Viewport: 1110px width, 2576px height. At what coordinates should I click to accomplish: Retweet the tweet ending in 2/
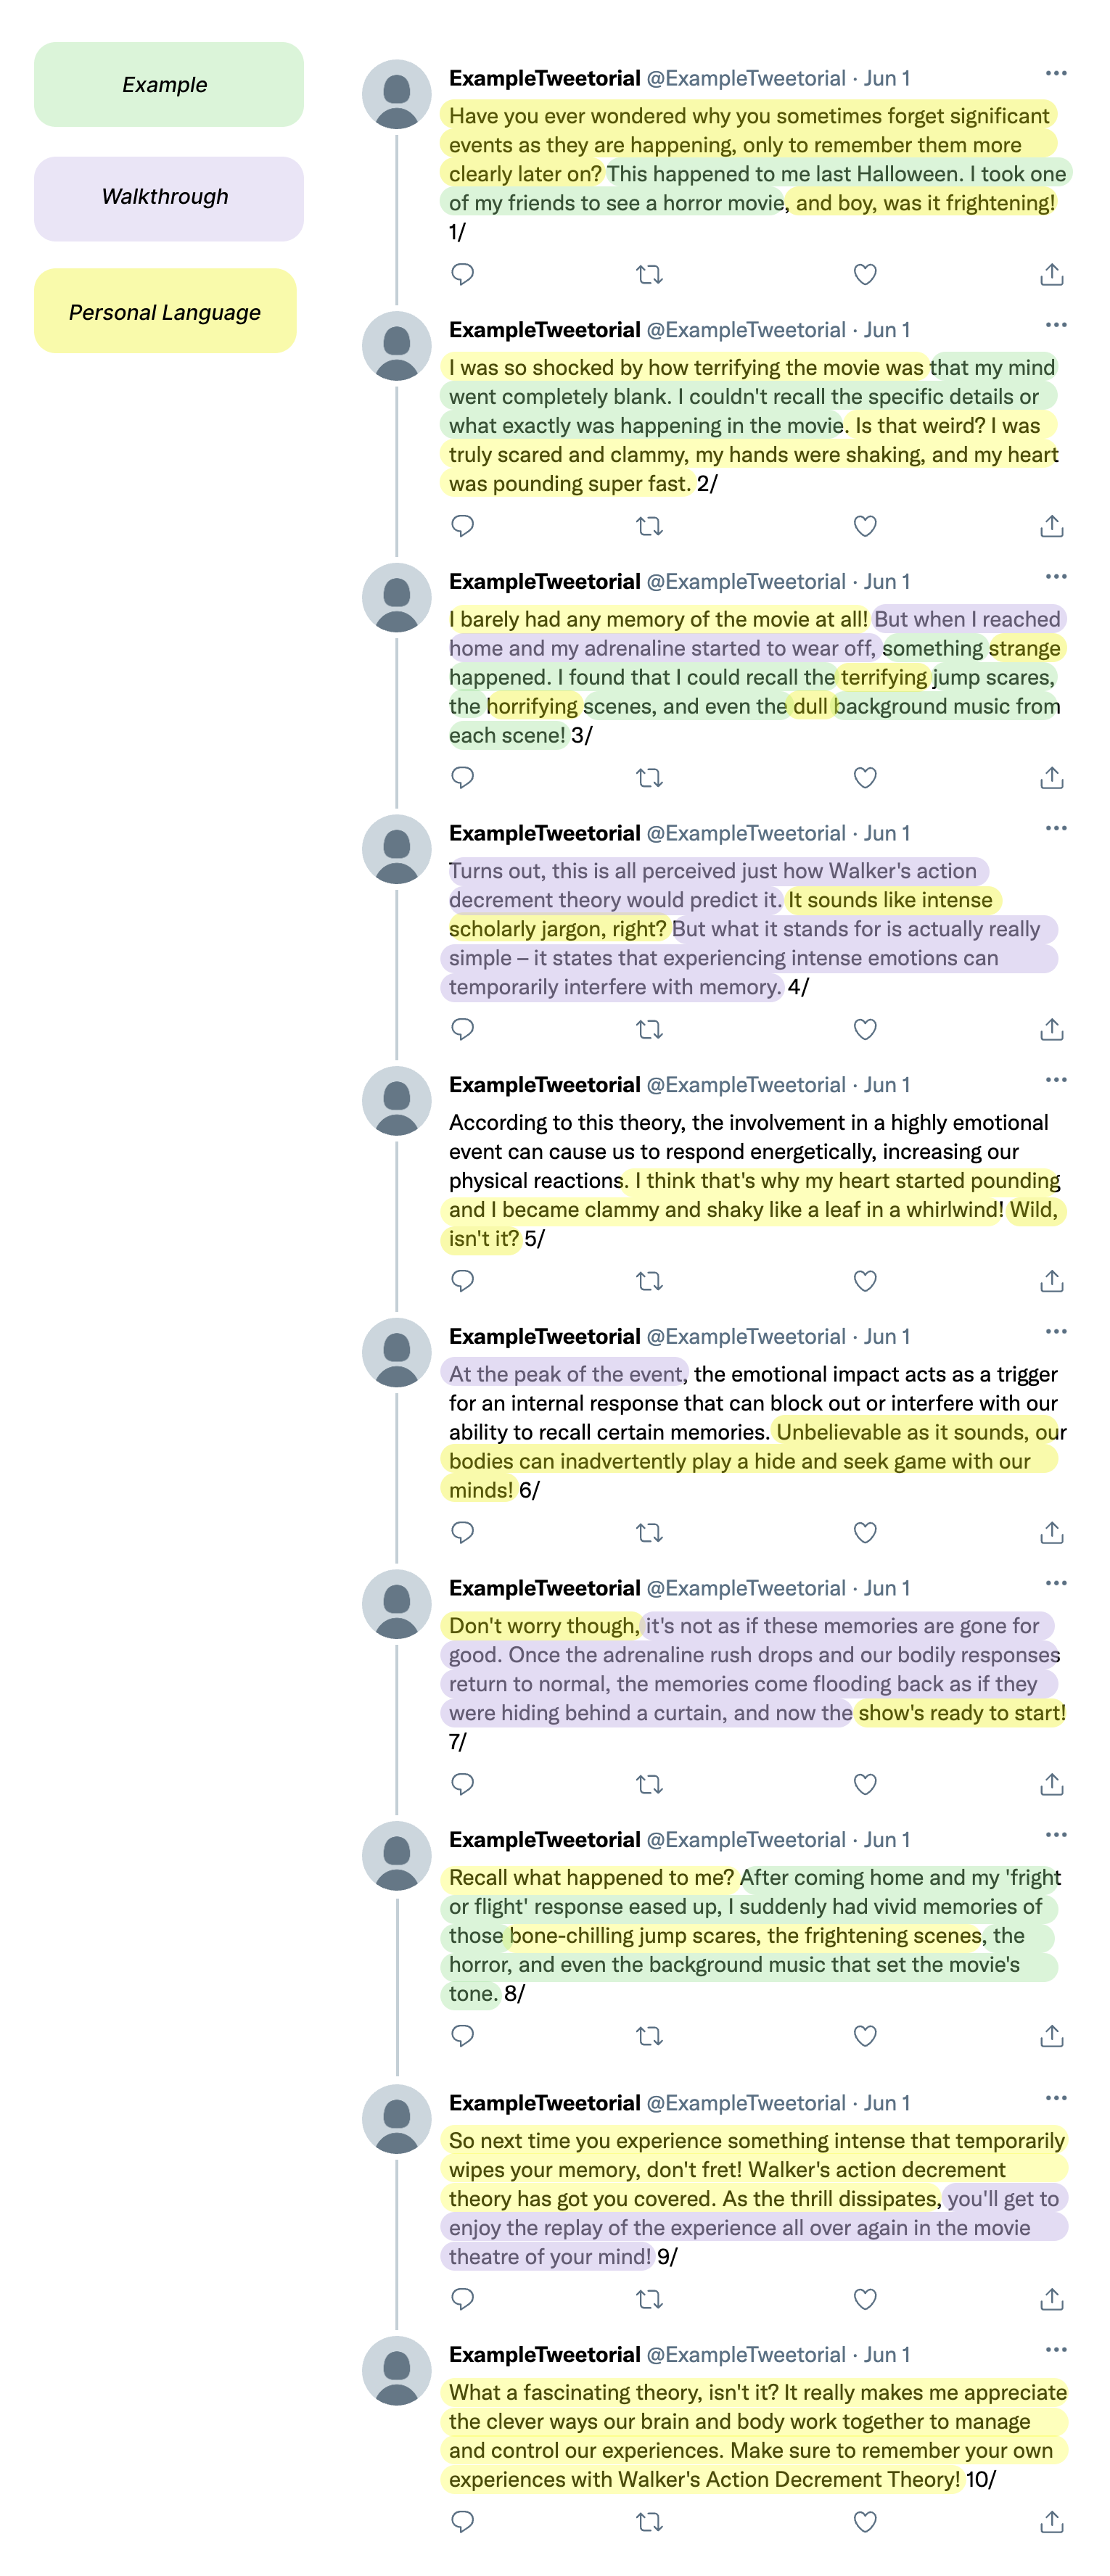point(650,526)
